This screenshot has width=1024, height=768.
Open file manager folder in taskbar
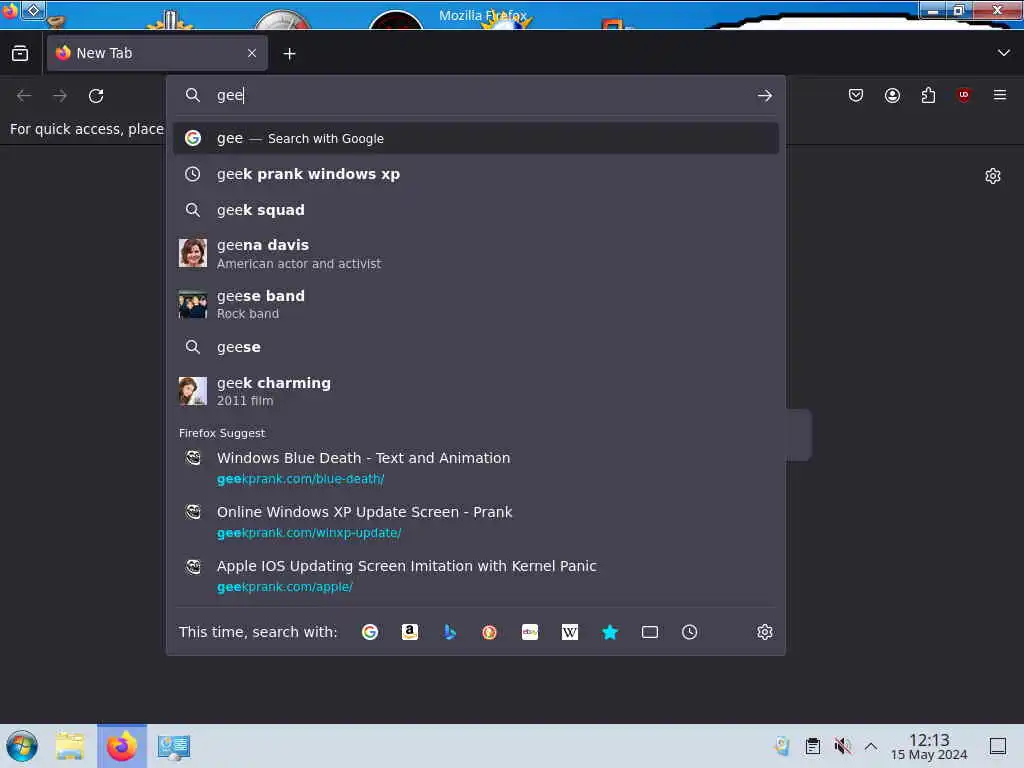pos(70,746)
